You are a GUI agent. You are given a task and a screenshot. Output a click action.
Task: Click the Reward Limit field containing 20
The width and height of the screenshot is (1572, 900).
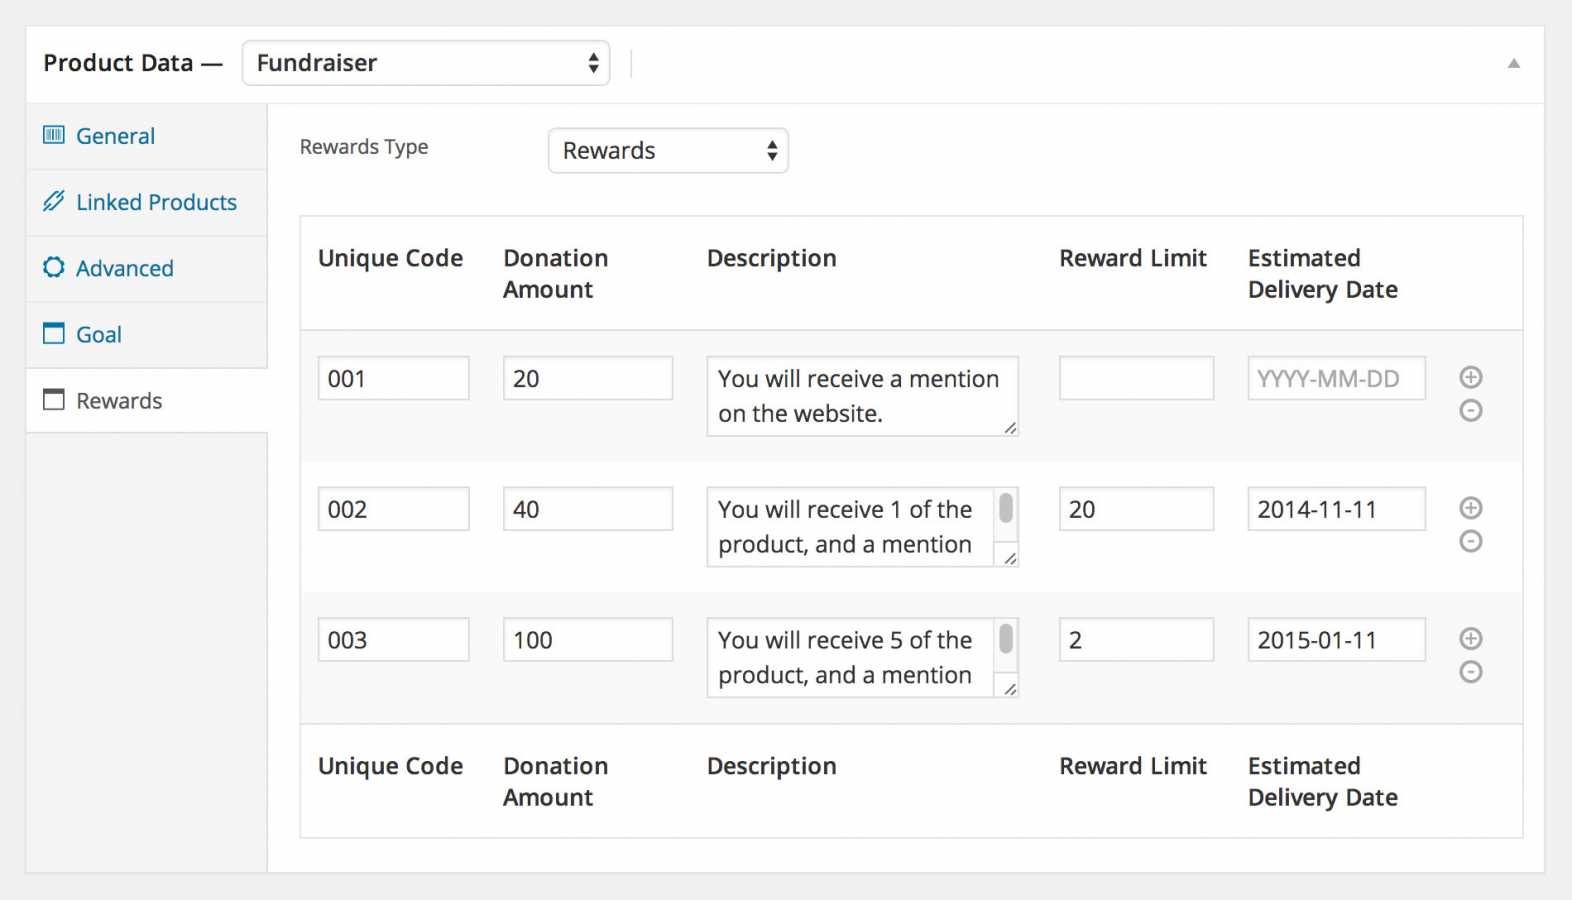pyautogui.click(x=1136, y=509)
